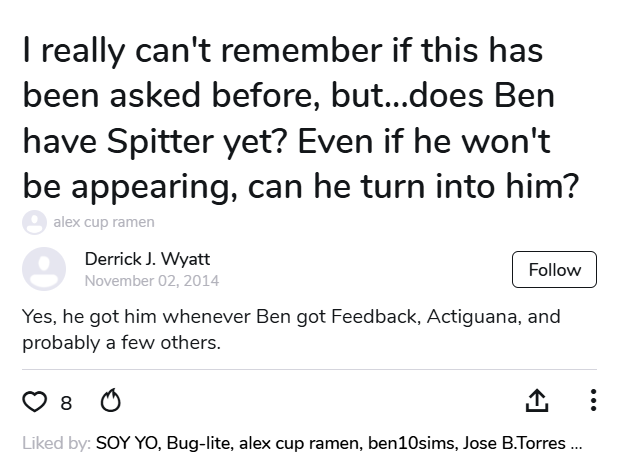This screenshot has width=618, height=464.
Task: Open alex cup ramen asker profile
Action: point(103,221)
